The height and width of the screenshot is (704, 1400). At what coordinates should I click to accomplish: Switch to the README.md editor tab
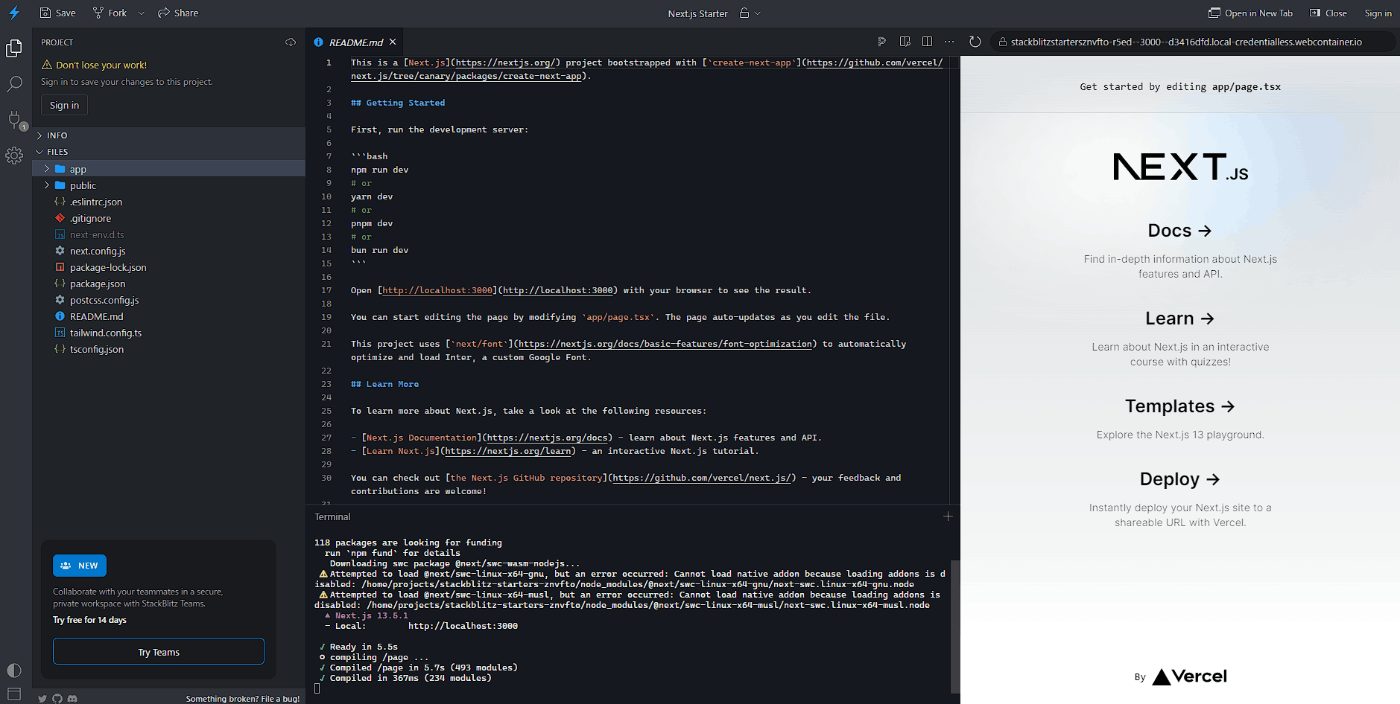pos(355,42)
